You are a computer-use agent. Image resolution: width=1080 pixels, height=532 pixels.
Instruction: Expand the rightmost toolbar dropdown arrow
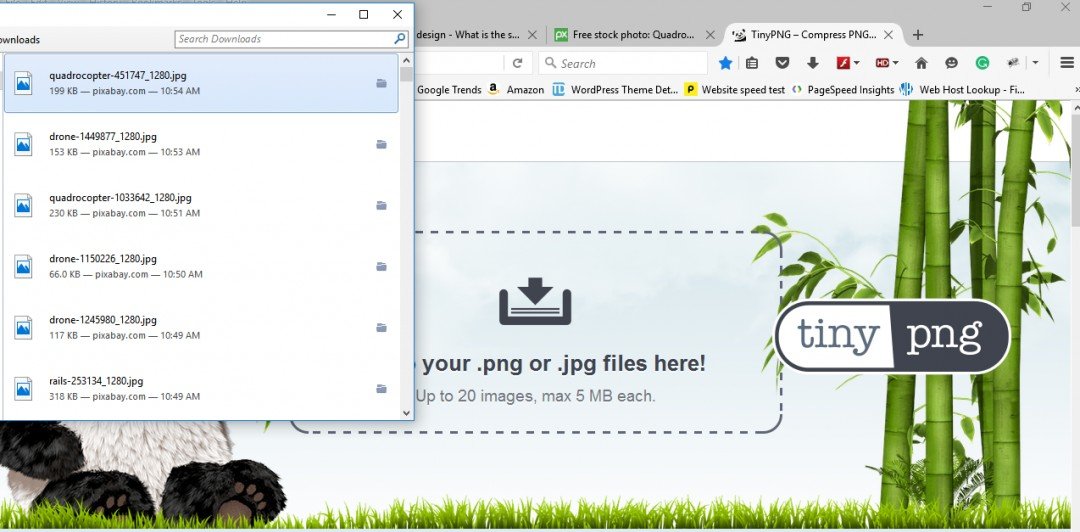click(x=1035, y=63)
